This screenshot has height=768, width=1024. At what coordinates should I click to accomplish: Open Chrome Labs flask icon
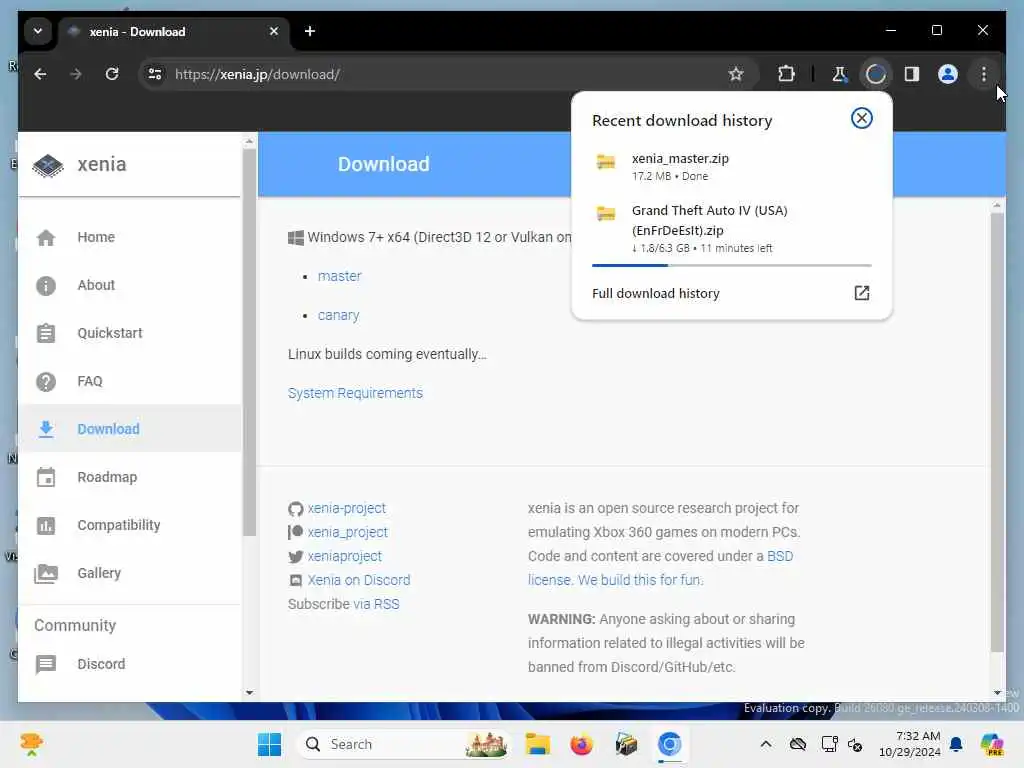(839, 74)
